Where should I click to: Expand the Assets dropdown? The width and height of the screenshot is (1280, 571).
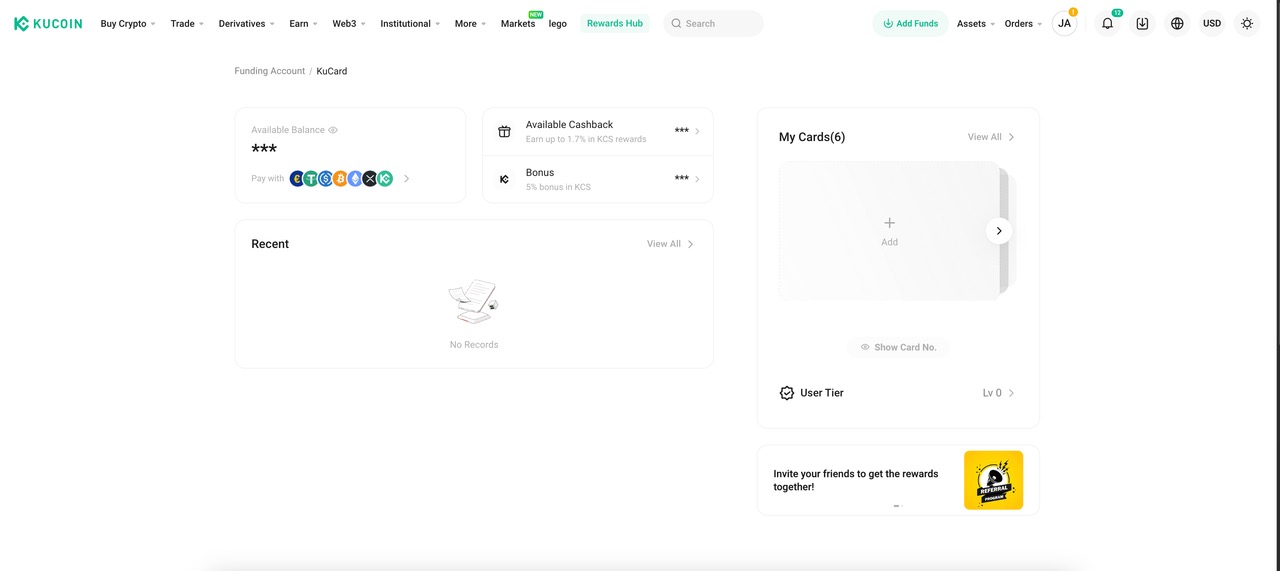(x=975, y=23)
